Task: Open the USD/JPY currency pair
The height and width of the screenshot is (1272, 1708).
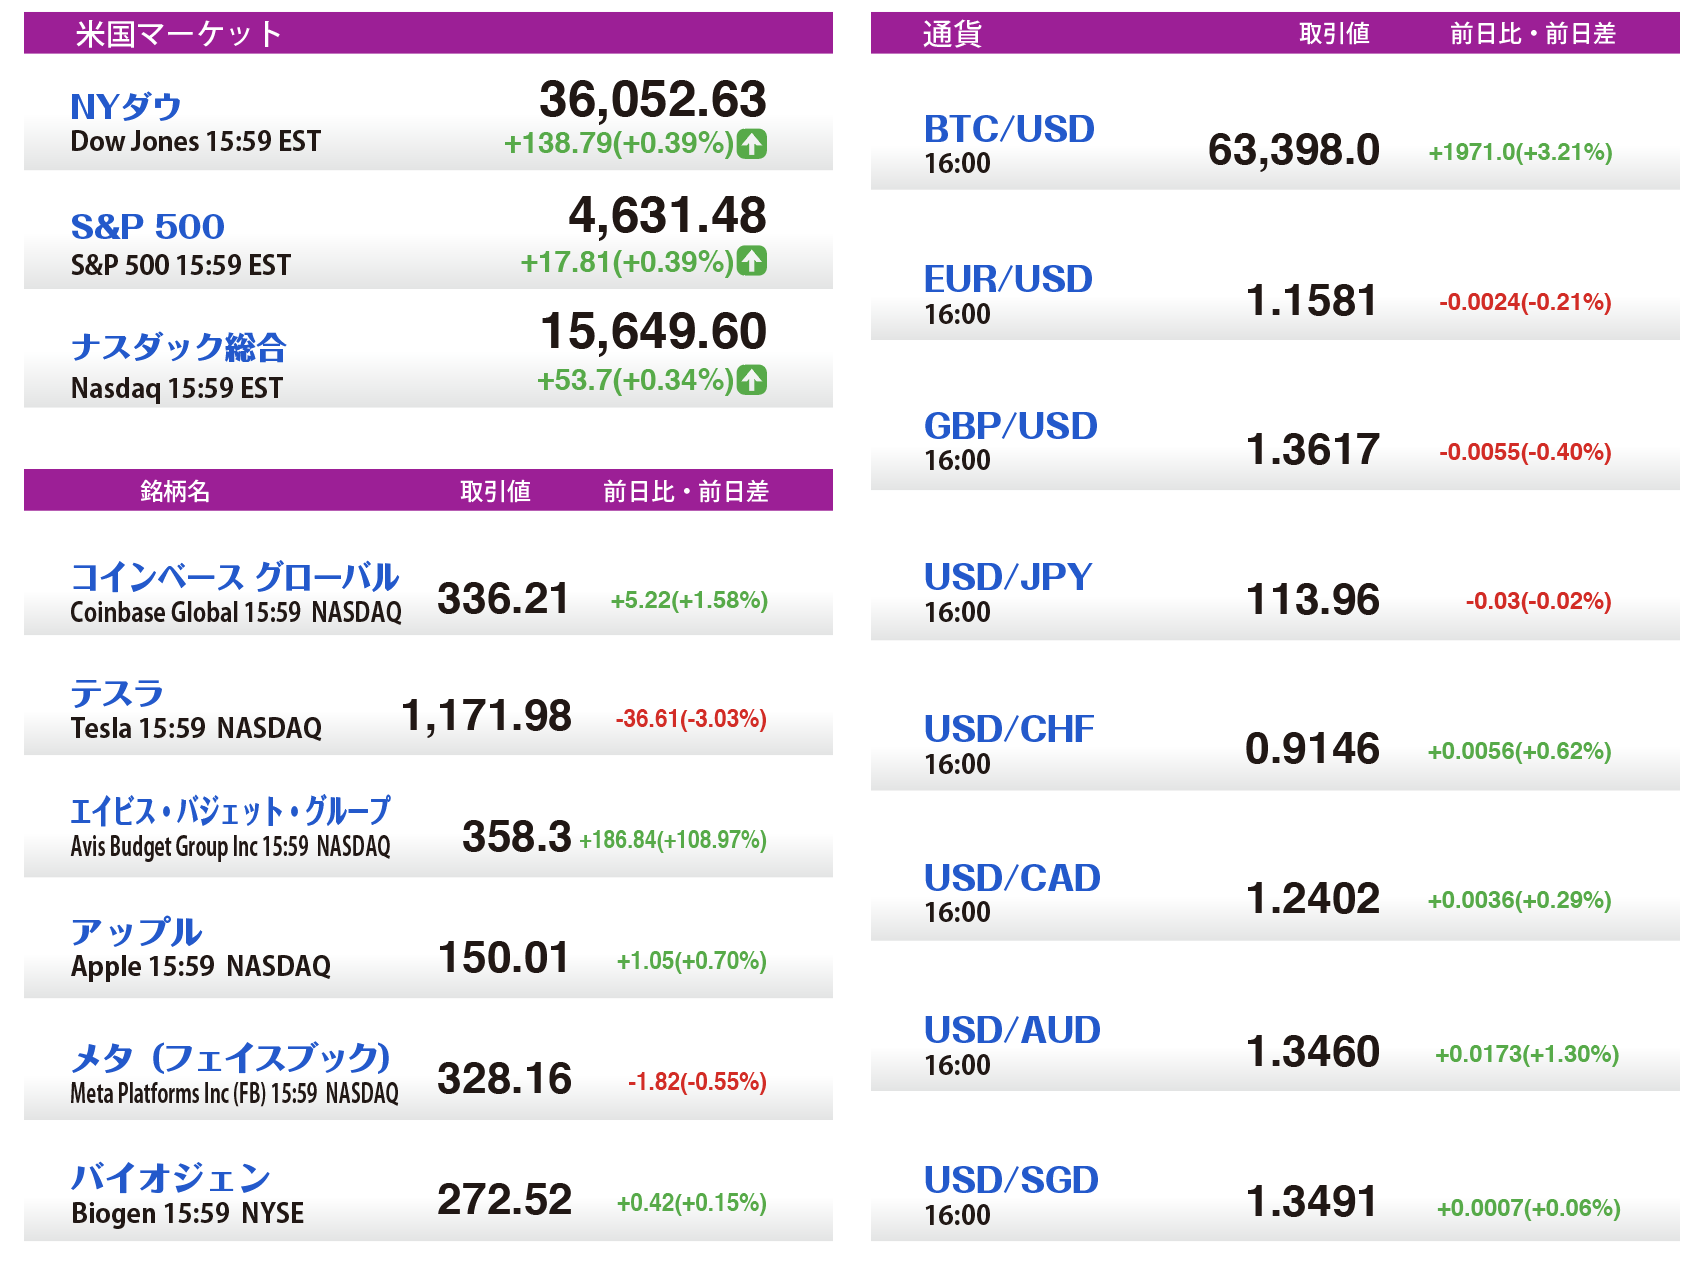Action: [1008, 577]
